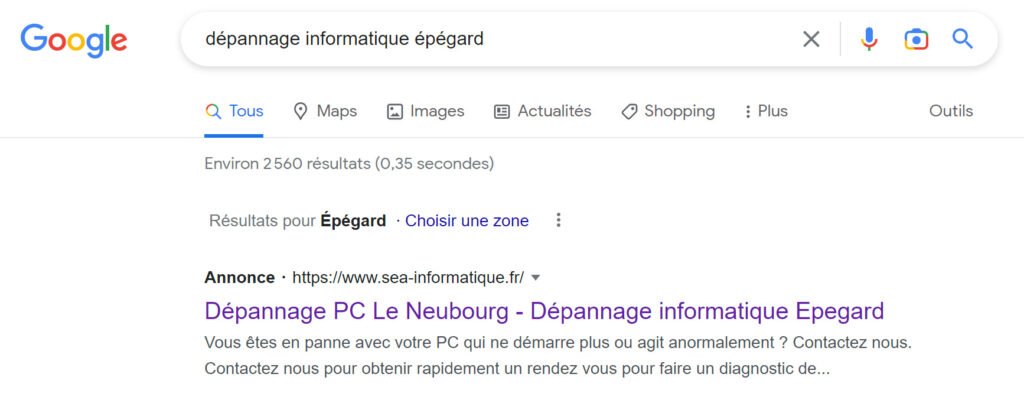Open the Outils search tools
Viewport: 1024px width, 400px height.
(951, 111)
